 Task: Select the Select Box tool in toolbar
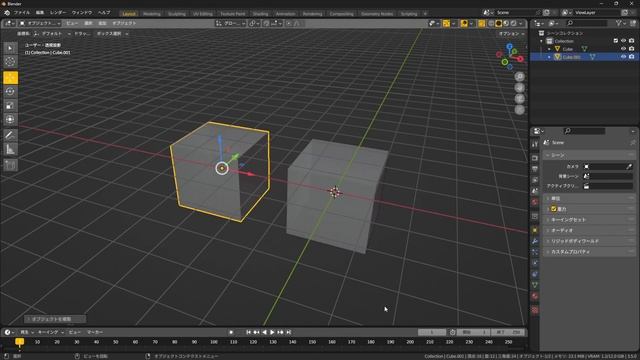point(10,48)
